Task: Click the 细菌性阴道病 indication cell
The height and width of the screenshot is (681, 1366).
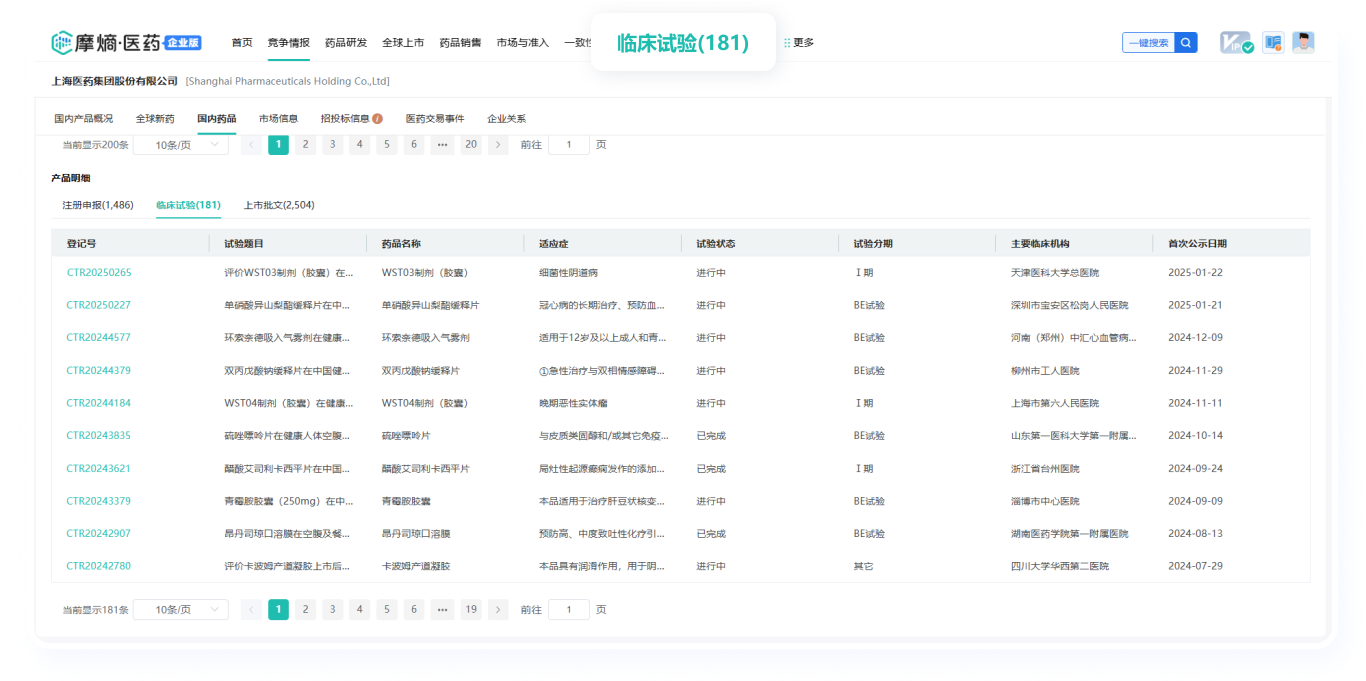Action: [x=569, y=273]
